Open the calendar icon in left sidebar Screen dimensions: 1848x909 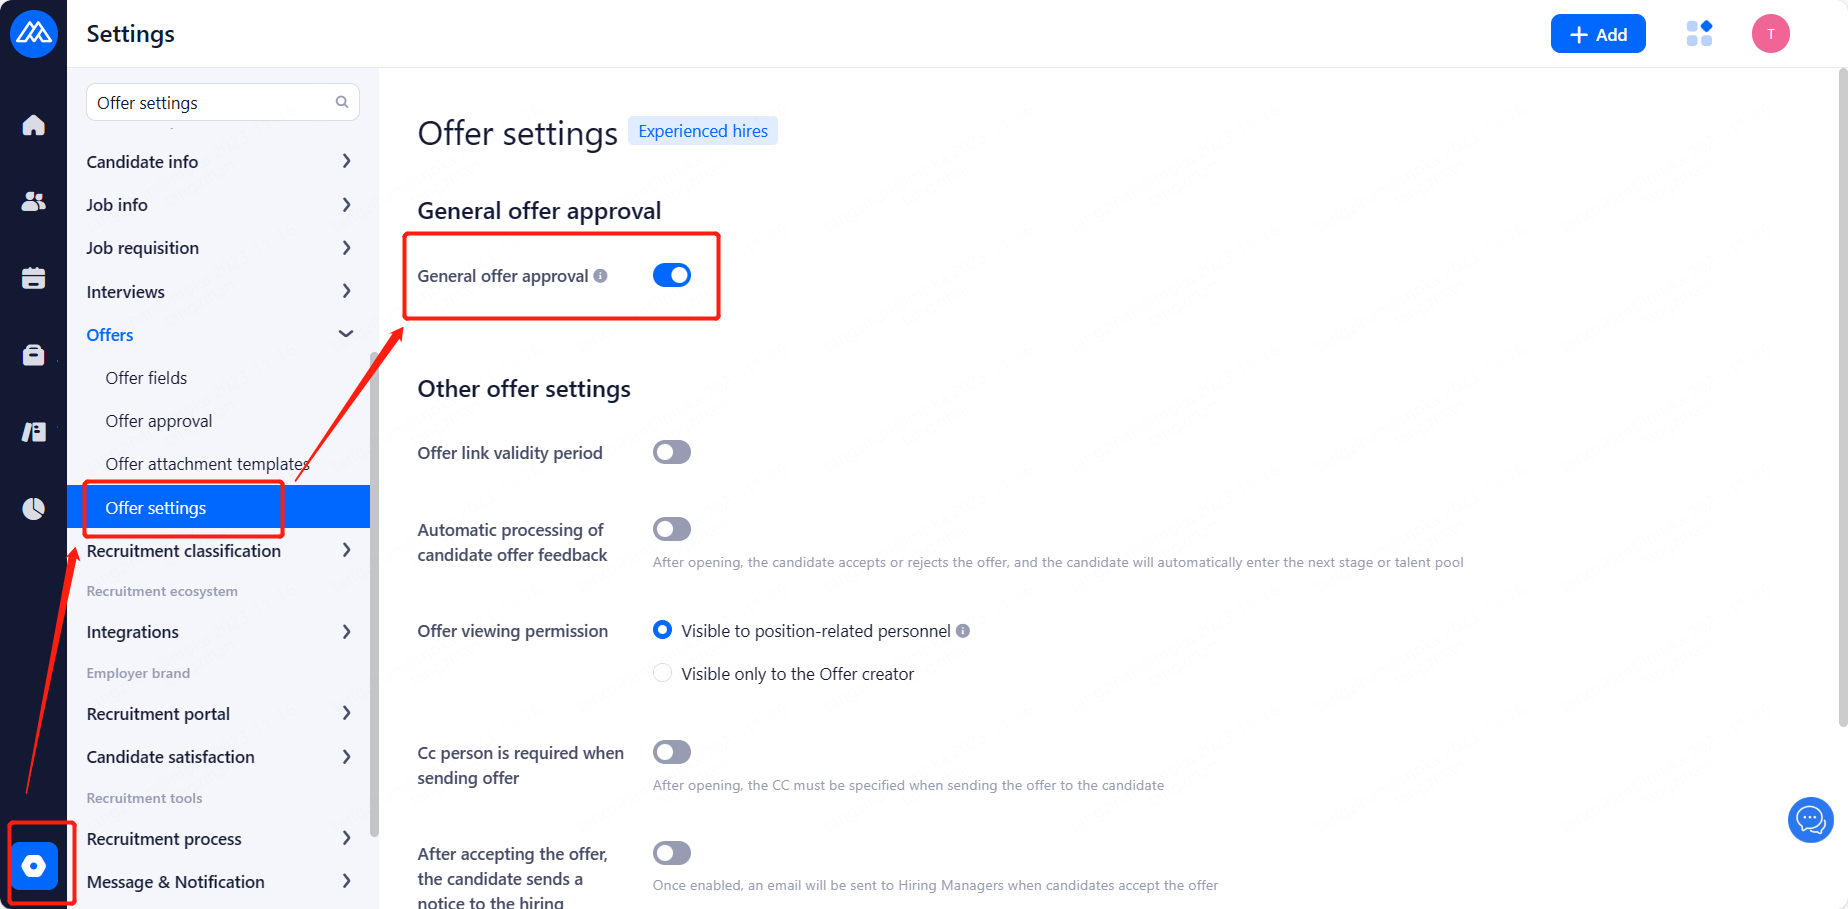(x=34, y=279)
